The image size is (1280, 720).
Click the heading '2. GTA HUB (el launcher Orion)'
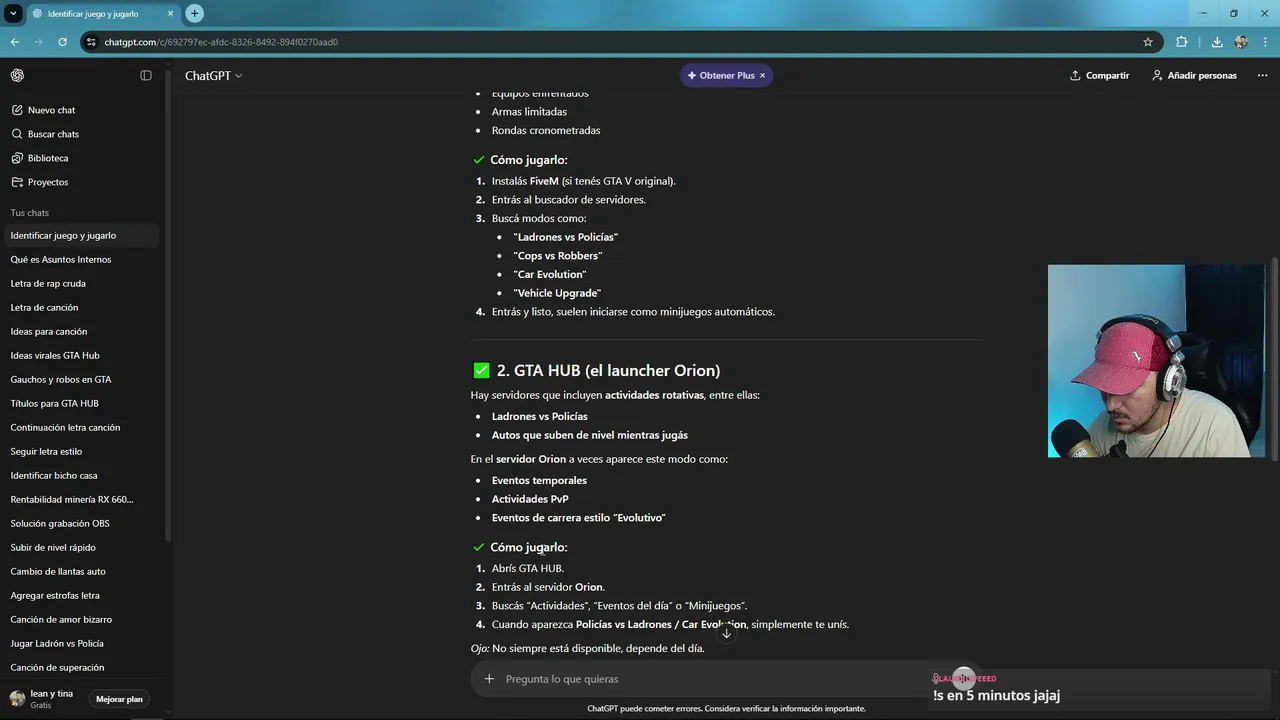pyautogui.click(x=608, y=371)
